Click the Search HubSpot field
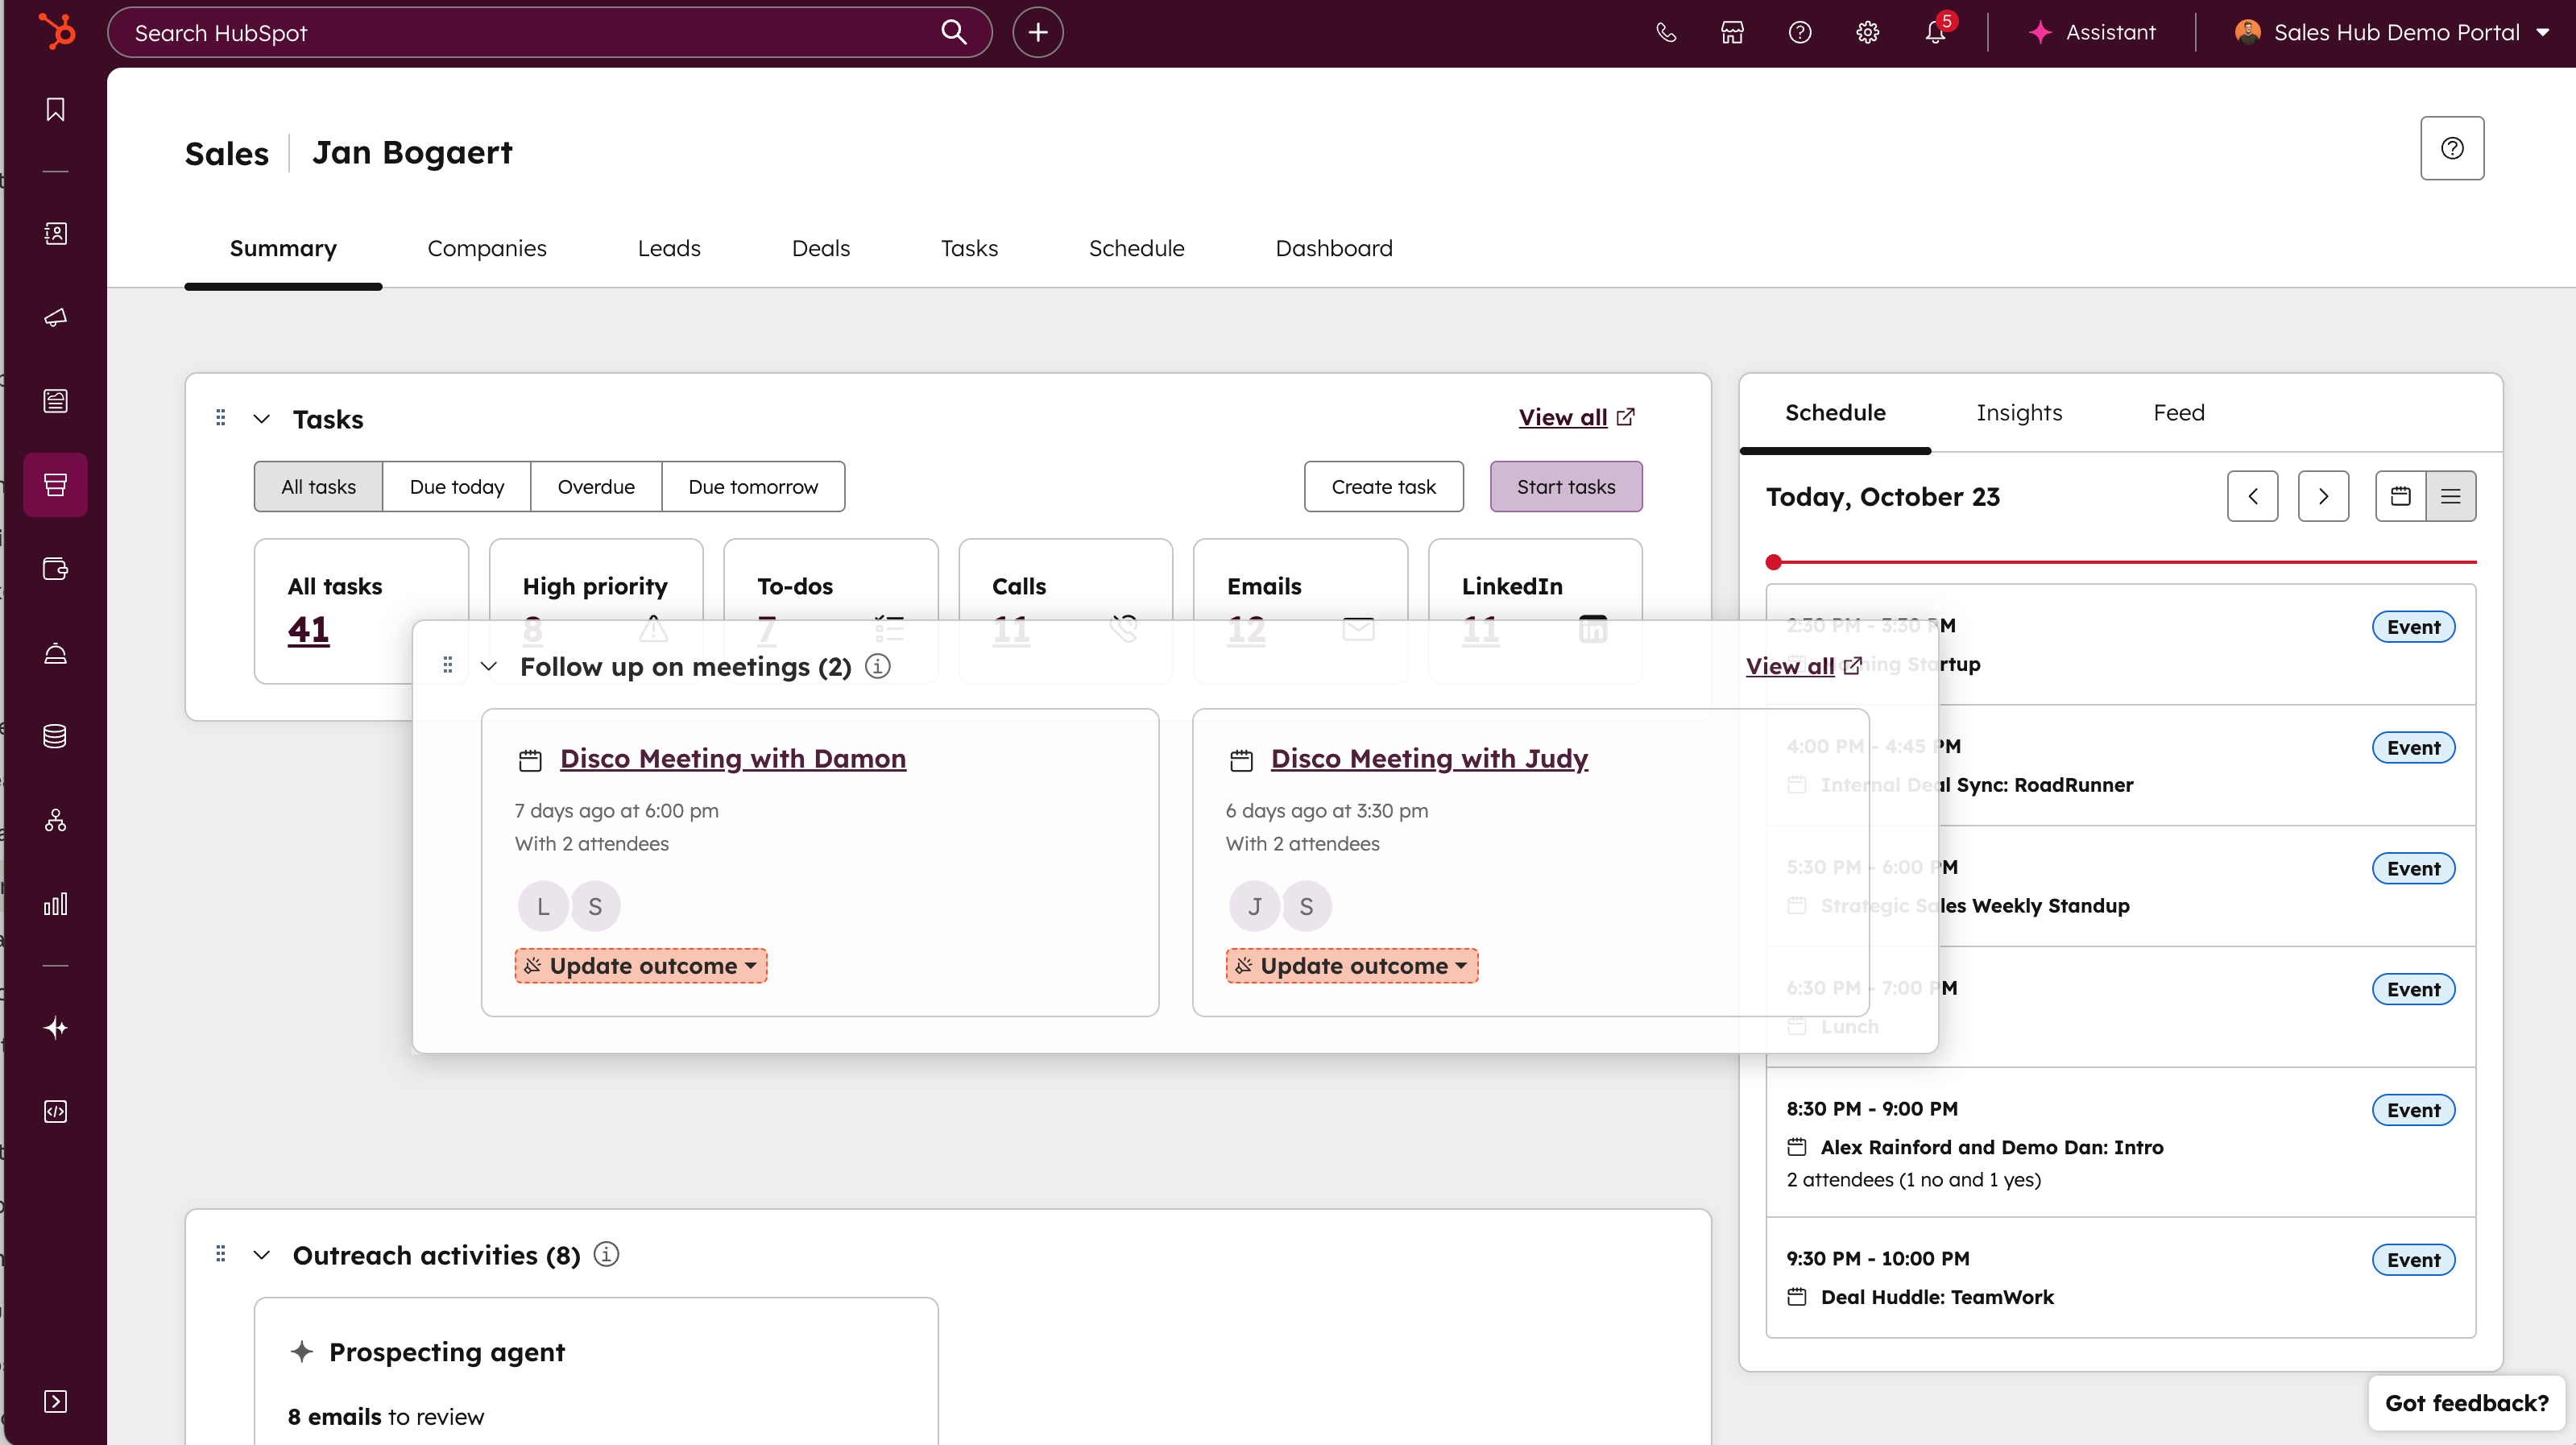 [x=530, y=32]
